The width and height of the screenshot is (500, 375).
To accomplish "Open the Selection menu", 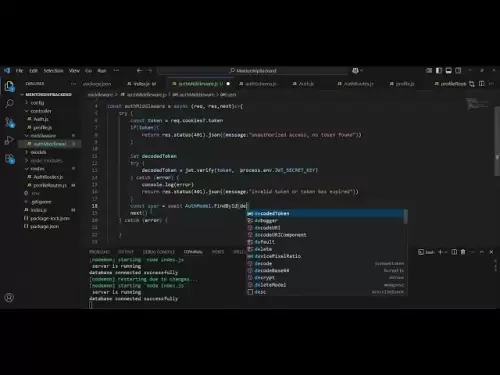I will (53, 71).
